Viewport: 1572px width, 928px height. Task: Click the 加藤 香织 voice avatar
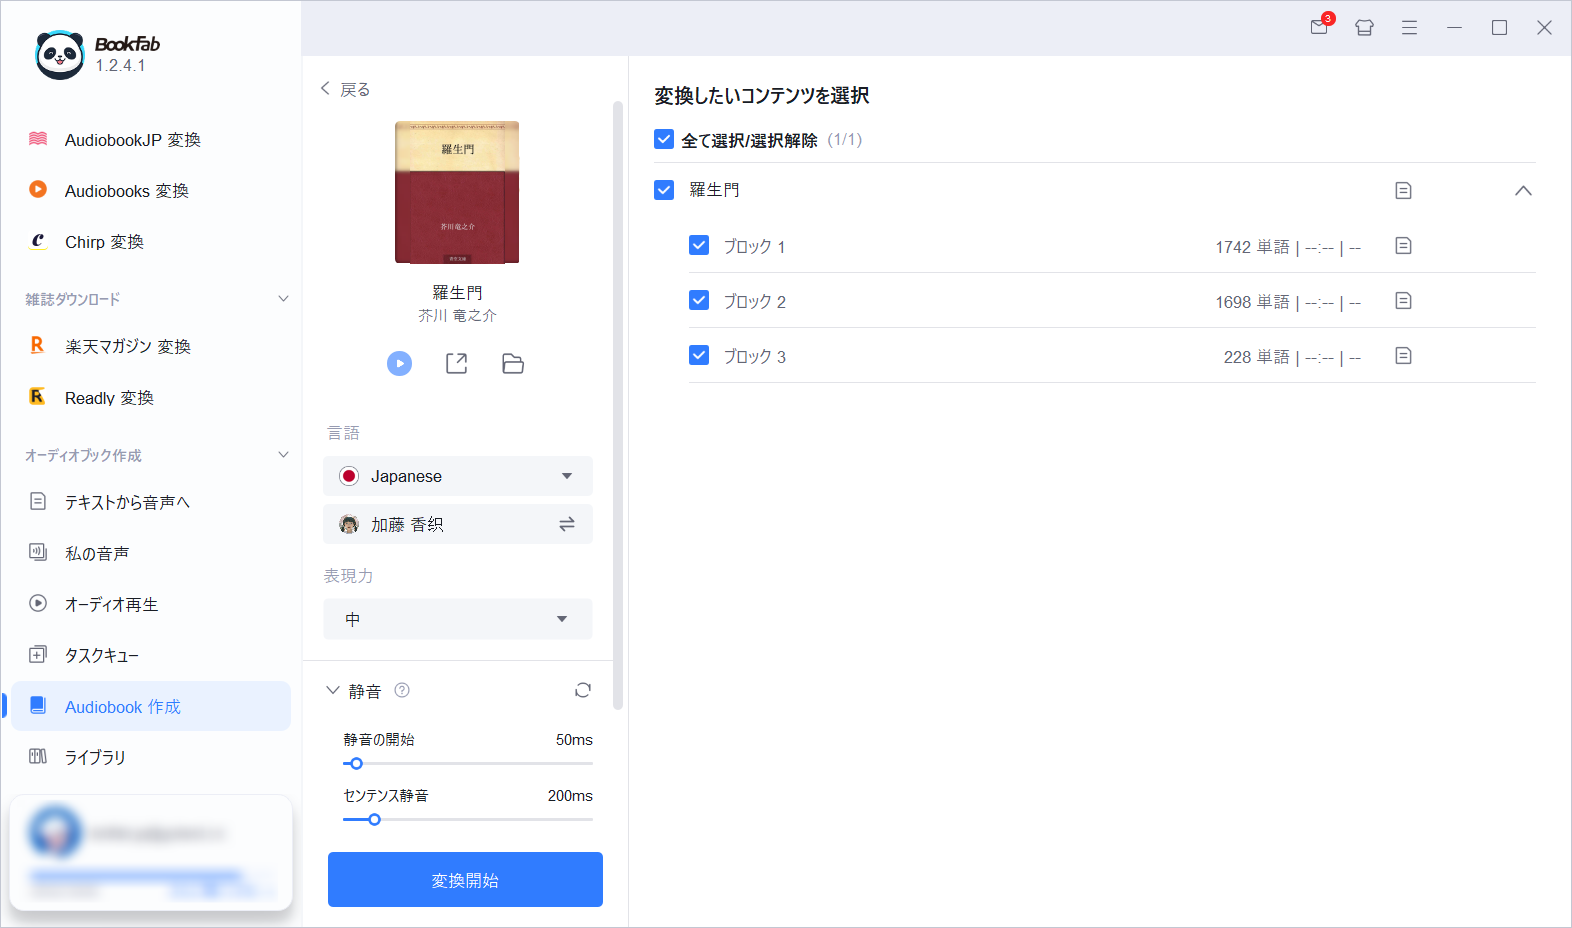(349, 524)
